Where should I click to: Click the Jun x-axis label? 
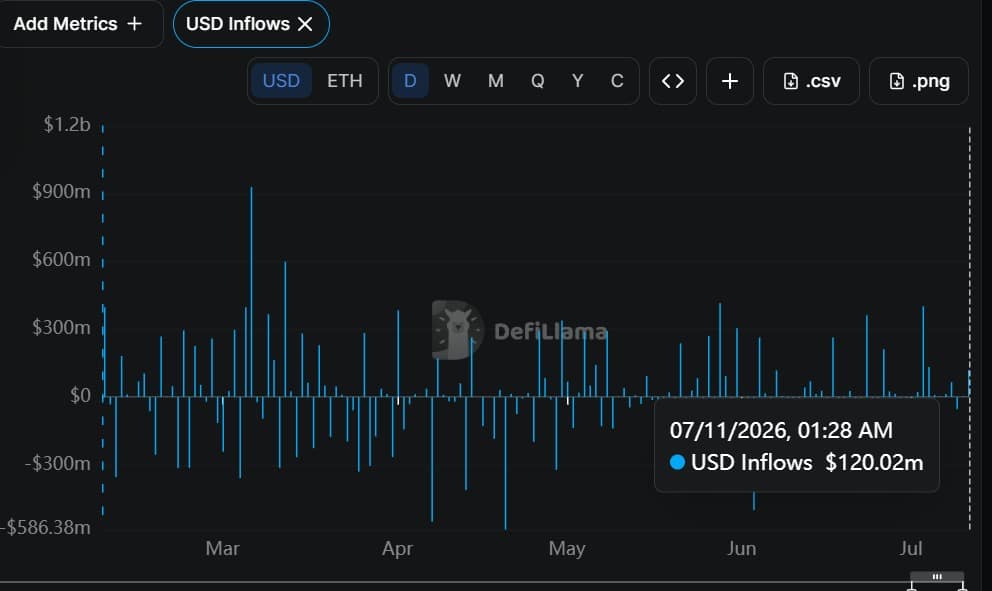[741, 548]
